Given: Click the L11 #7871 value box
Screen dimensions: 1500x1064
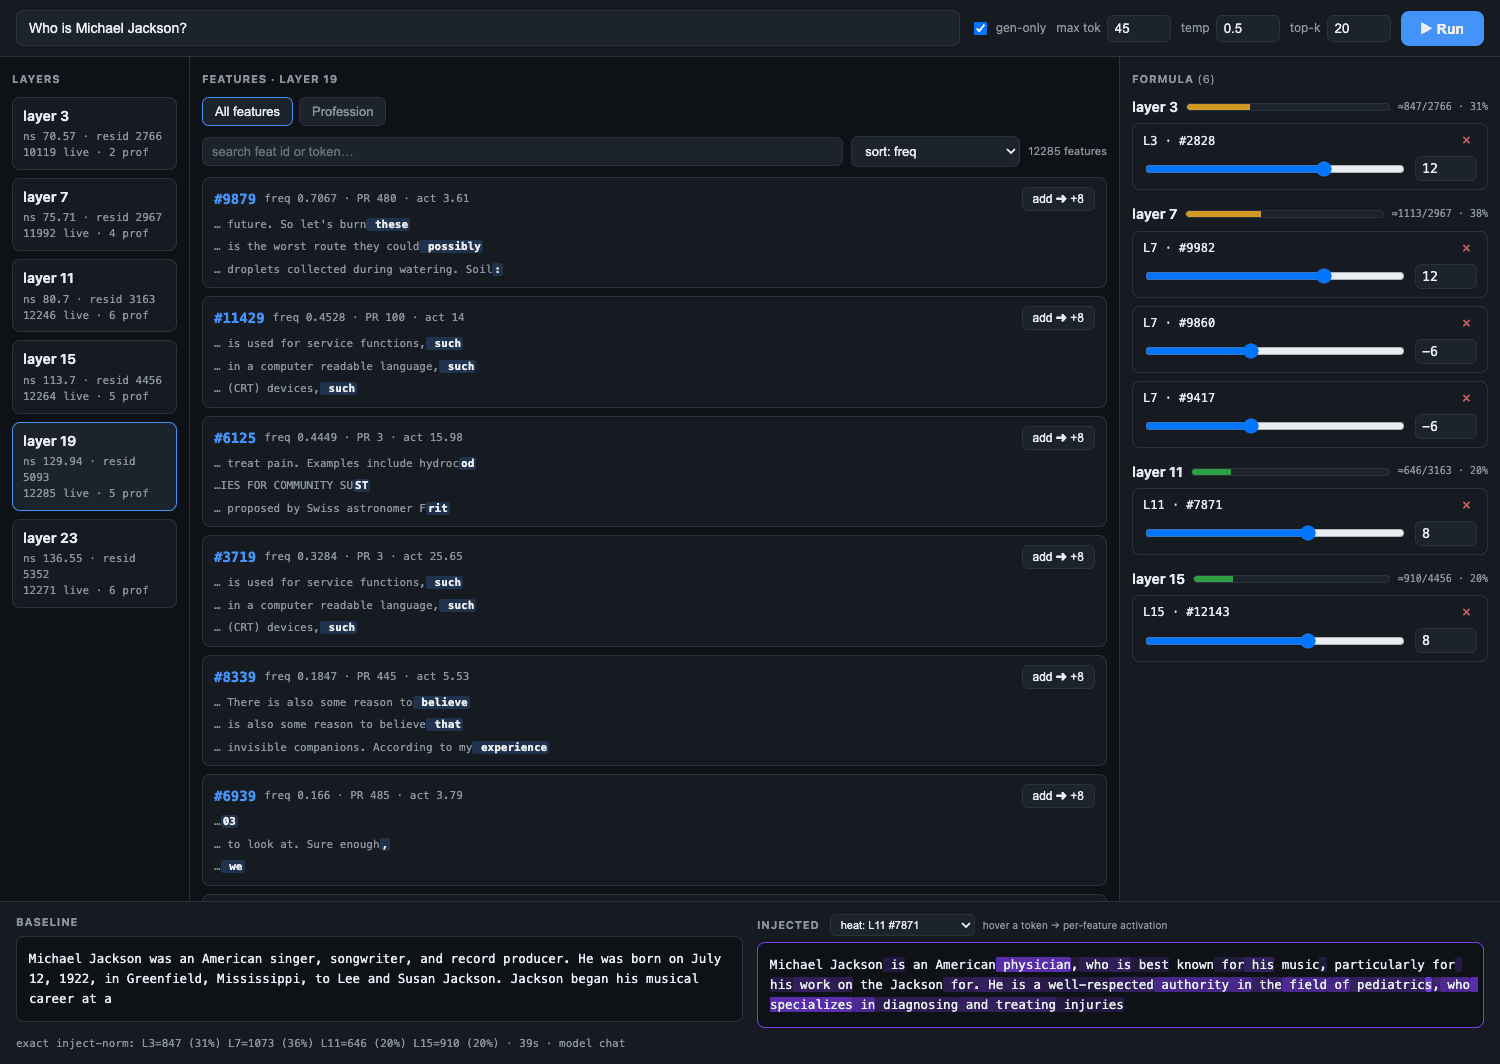Looking at the screenshot, I should point(1445,533).
